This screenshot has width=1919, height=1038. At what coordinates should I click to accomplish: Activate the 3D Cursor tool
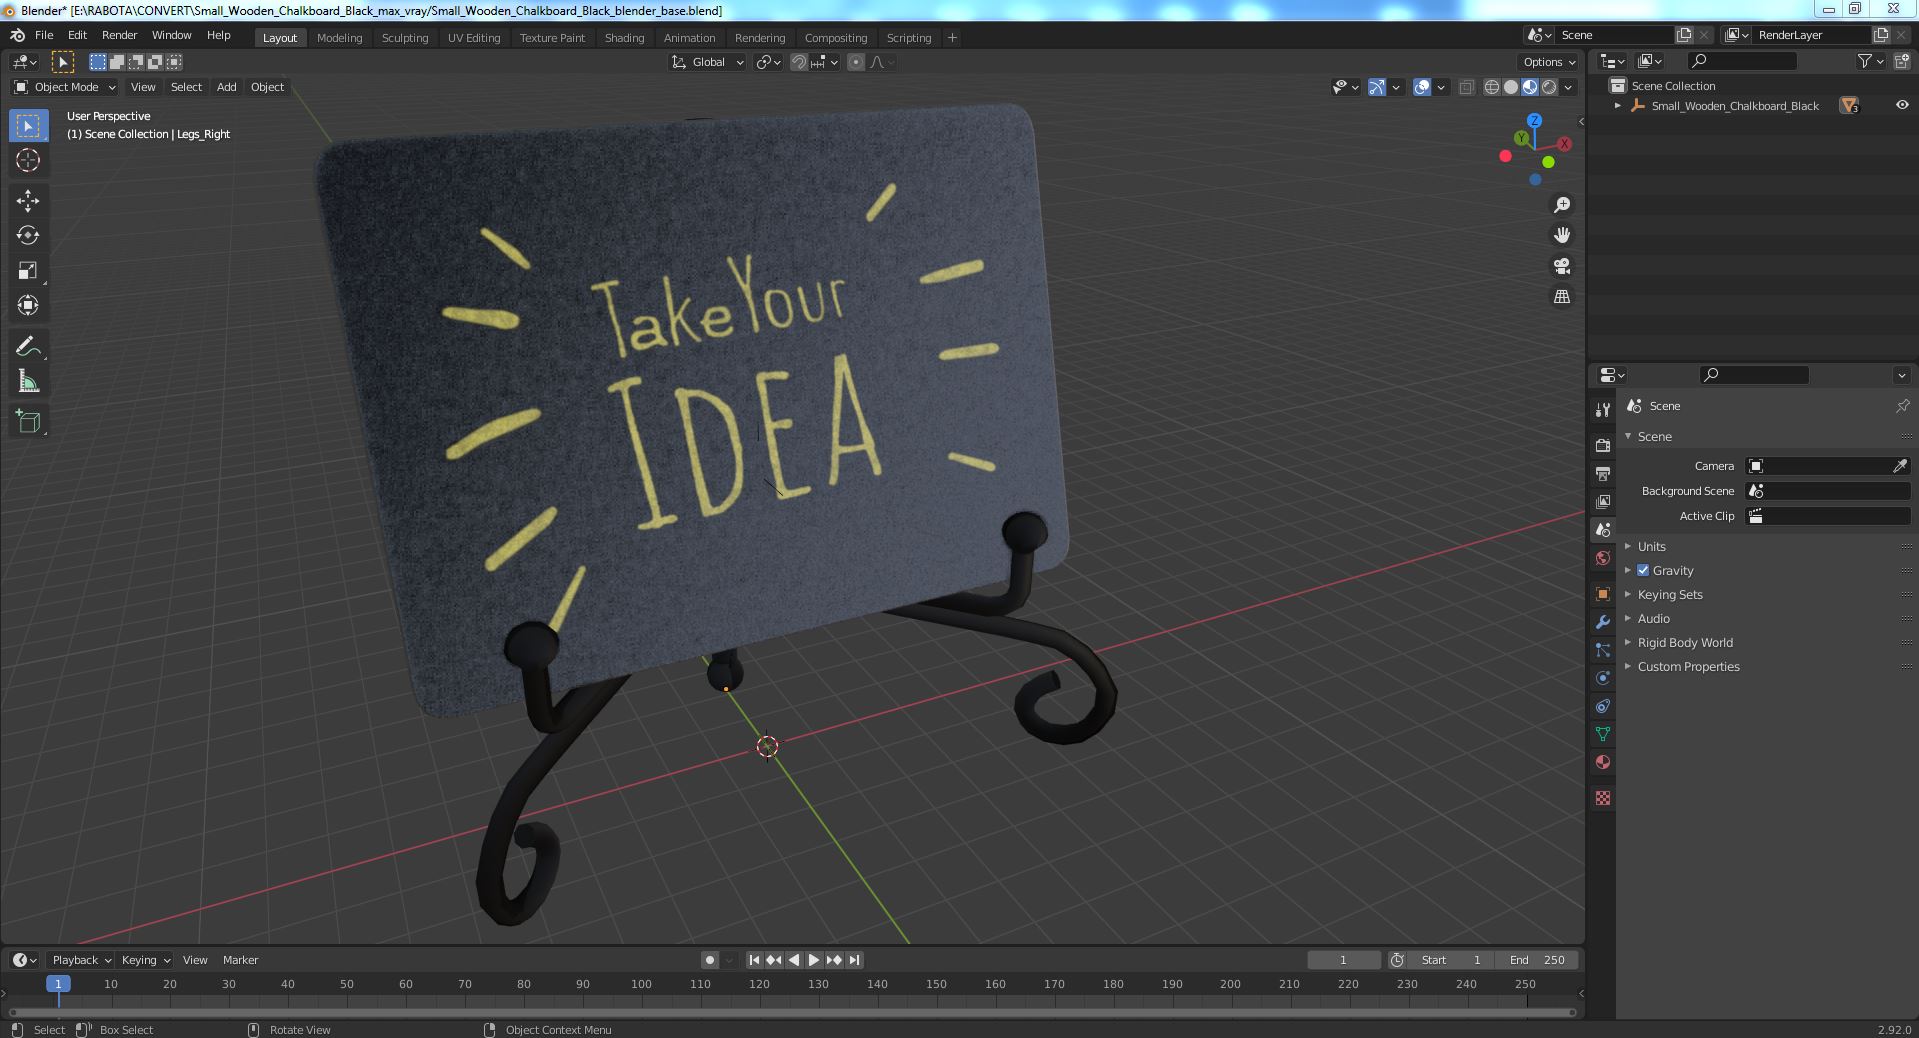click(28, 160)
